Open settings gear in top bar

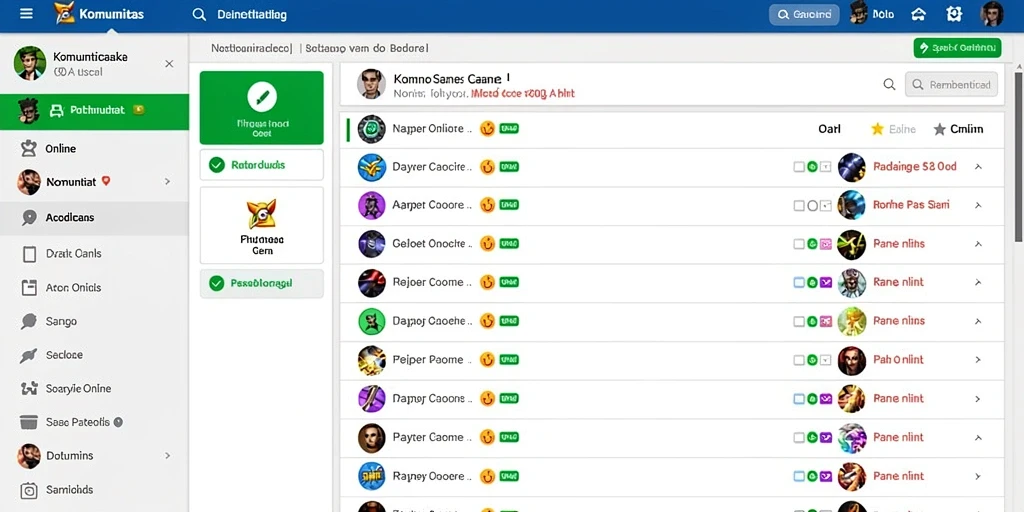click(954, 14)
